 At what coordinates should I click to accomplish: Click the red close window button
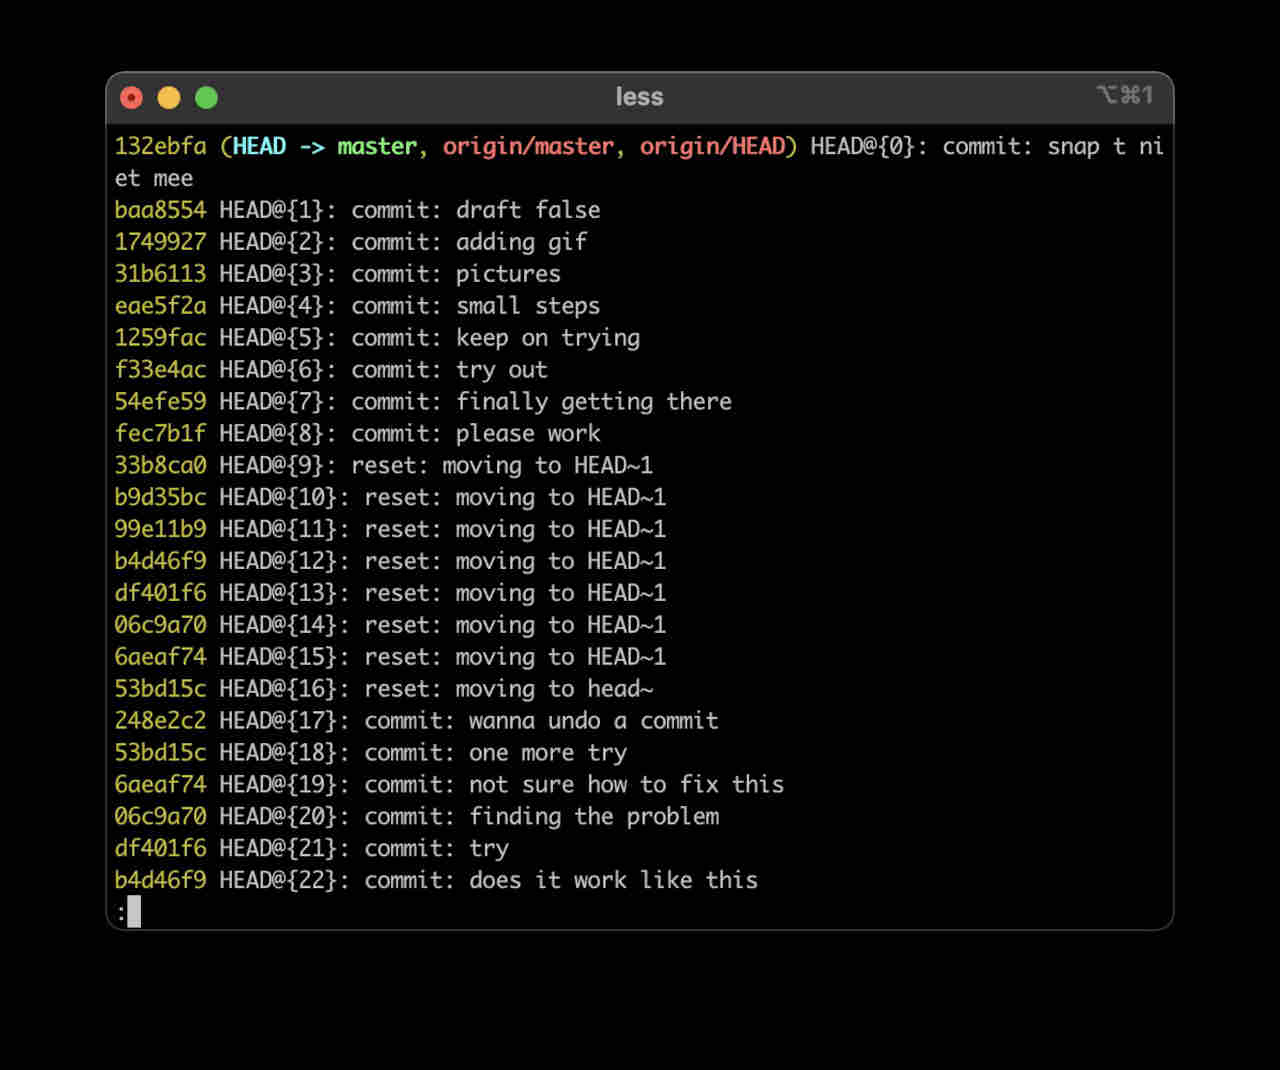coord(131,97)
